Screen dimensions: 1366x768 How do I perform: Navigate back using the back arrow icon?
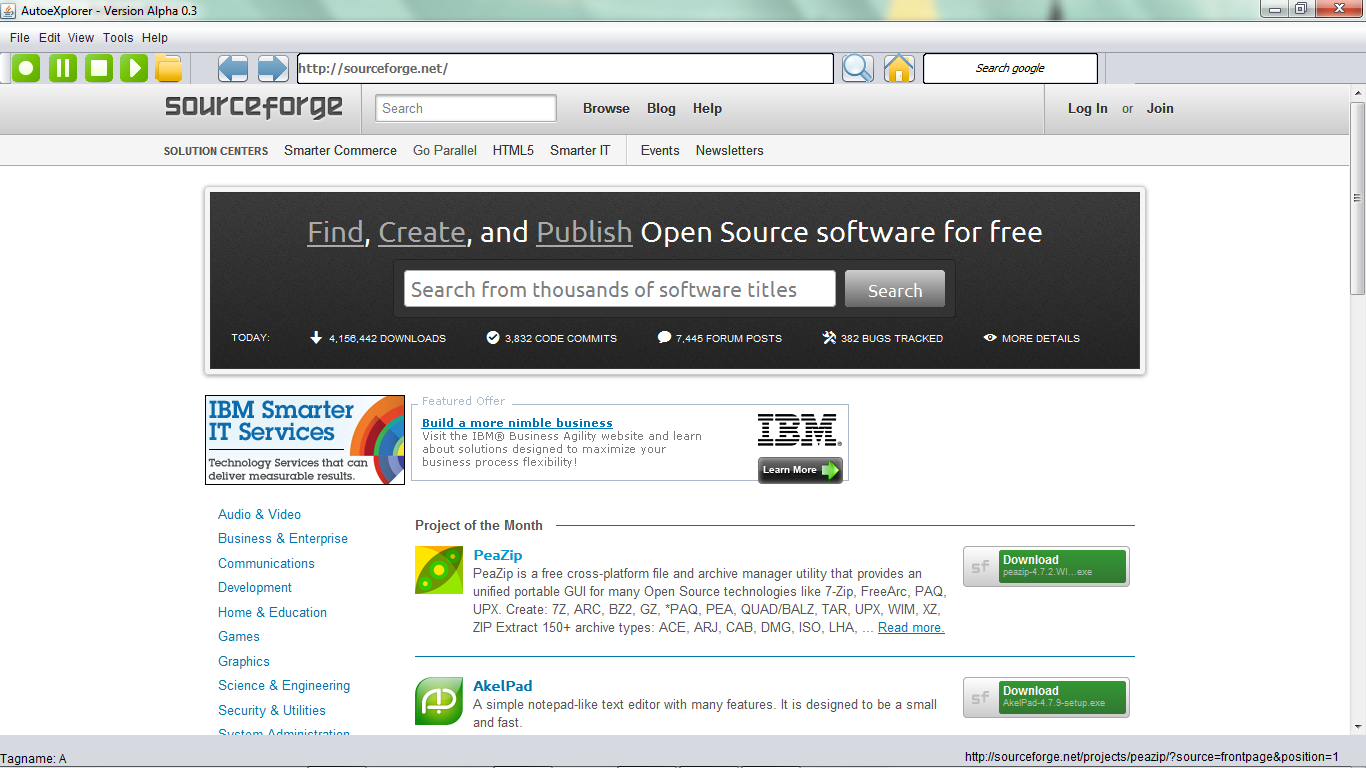point(233,68)
